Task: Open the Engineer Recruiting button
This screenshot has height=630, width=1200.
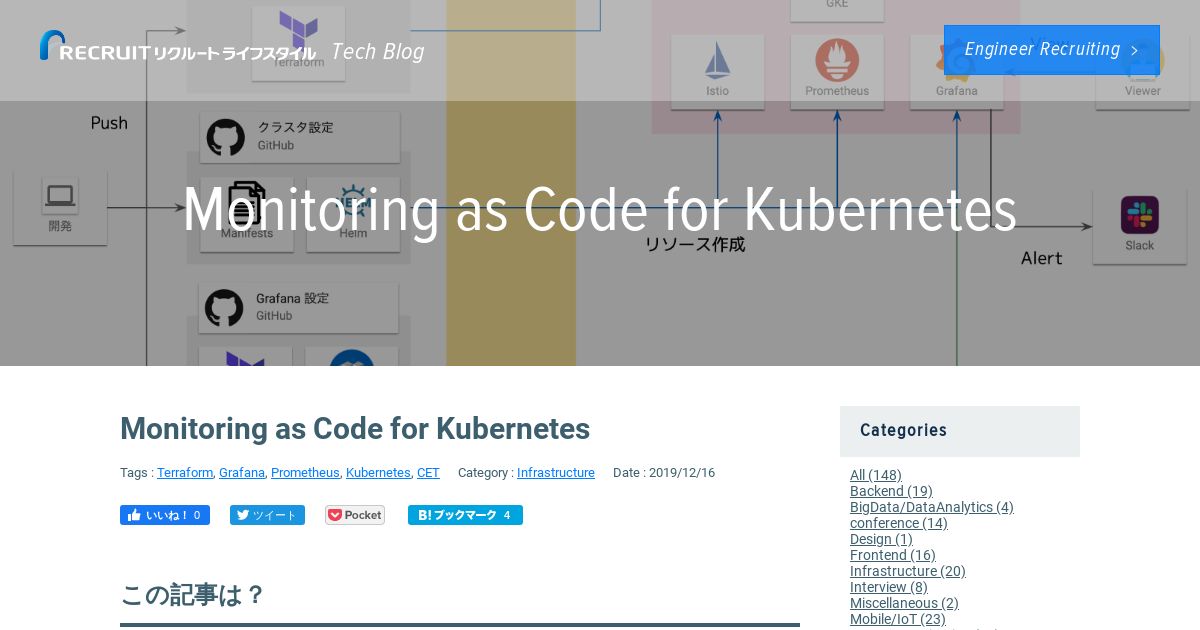Action: point(1052,50)
